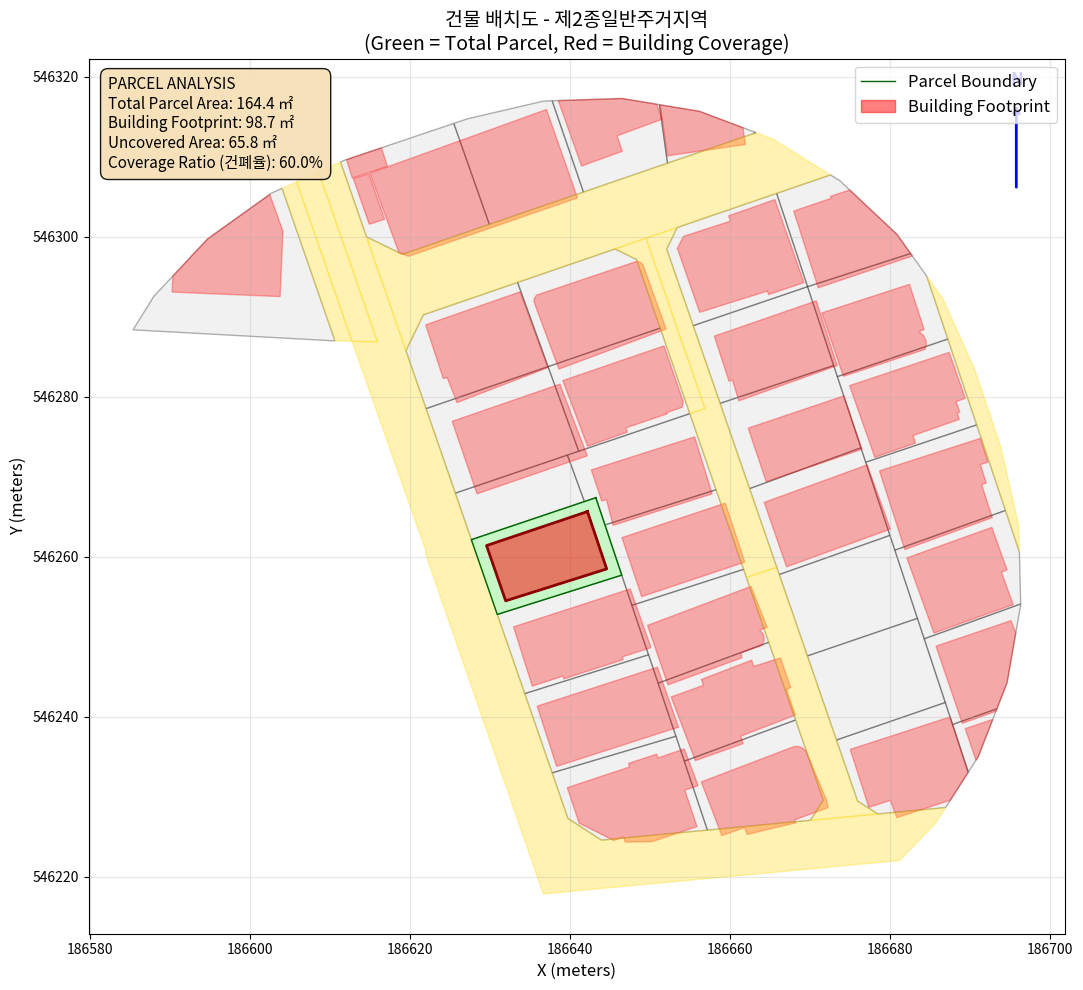Click the Coverage Ratio 60.0% line

click(215, 162)
